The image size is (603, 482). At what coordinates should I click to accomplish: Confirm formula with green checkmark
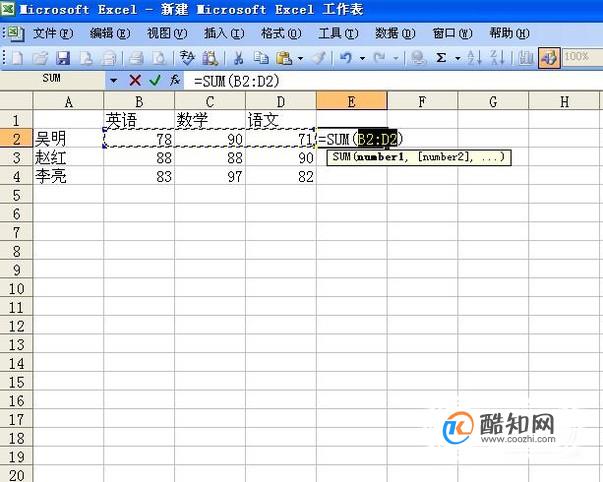pyautogui.click(x=155, y=80)
